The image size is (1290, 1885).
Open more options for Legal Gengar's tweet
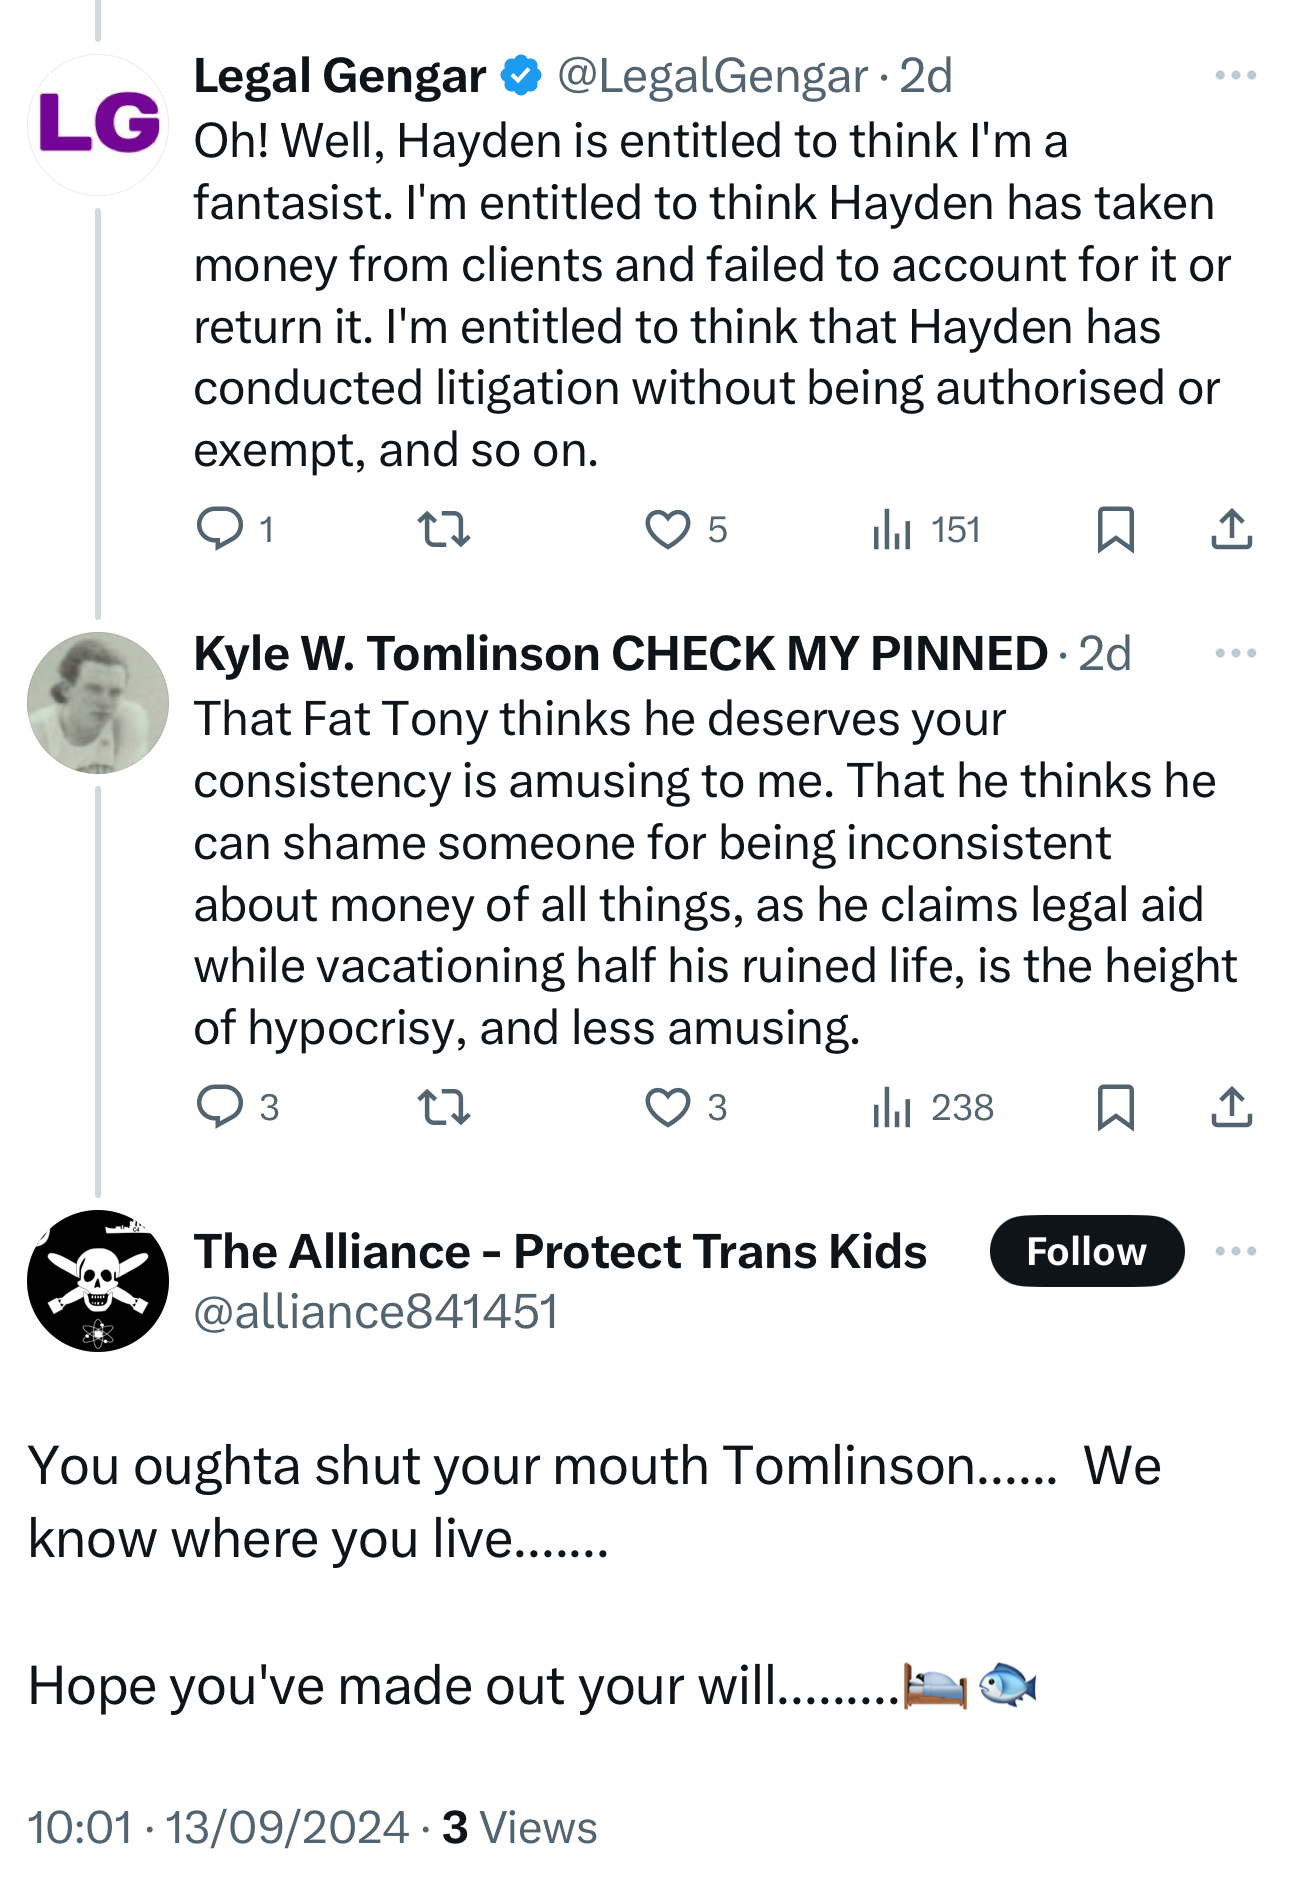pyautogui.click(x=1235, y=76)
